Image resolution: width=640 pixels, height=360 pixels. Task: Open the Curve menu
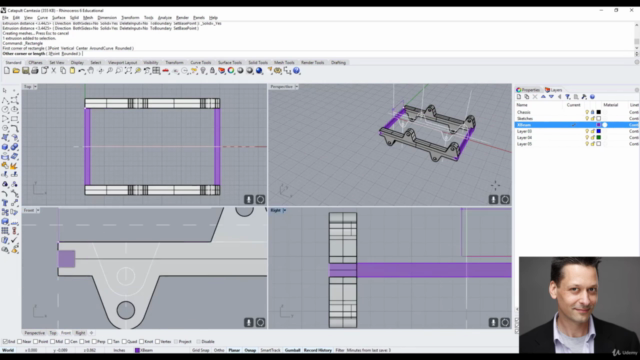42,18
